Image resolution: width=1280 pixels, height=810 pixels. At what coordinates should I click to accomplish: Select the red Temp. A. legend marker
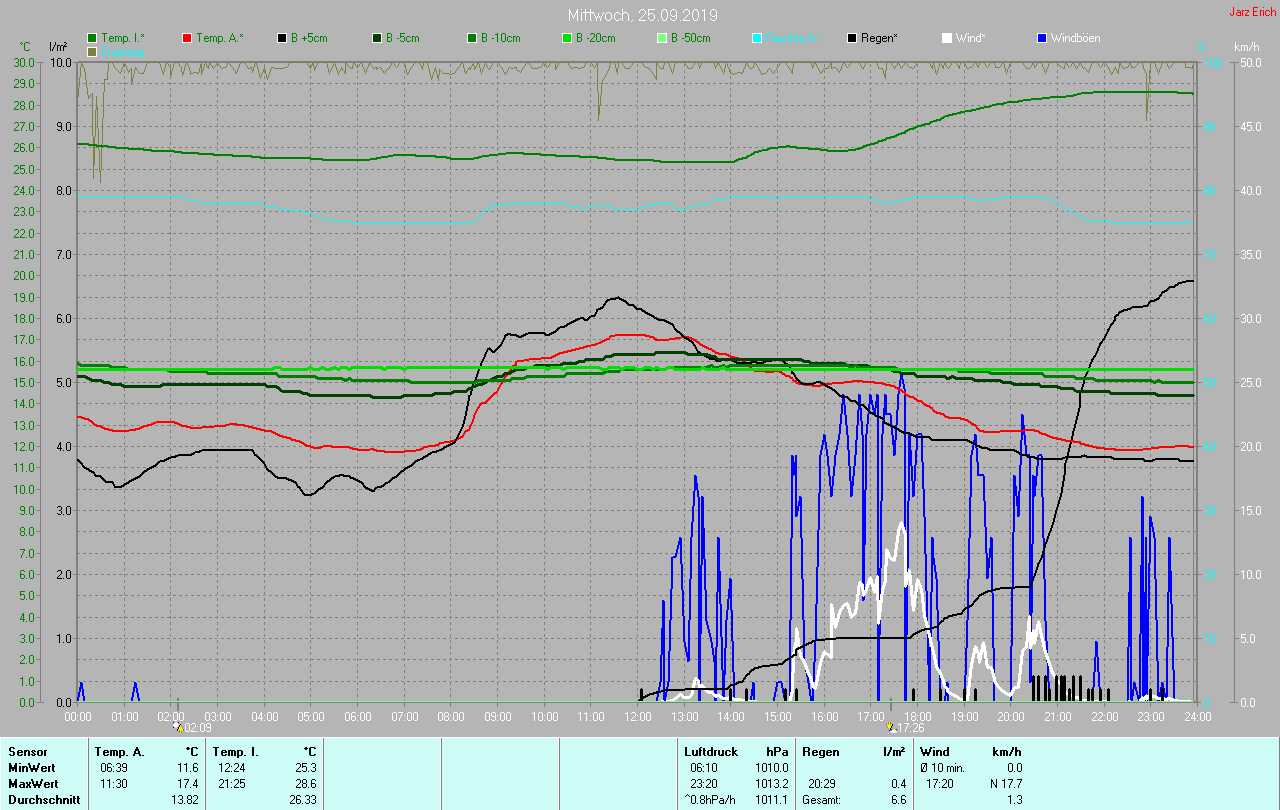pos(187,38)
